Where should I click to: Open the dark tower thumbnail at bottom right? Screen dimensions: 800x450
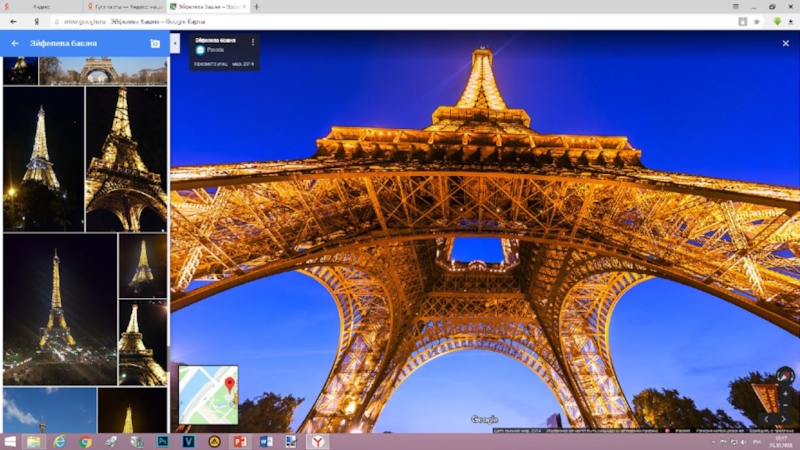133,410
